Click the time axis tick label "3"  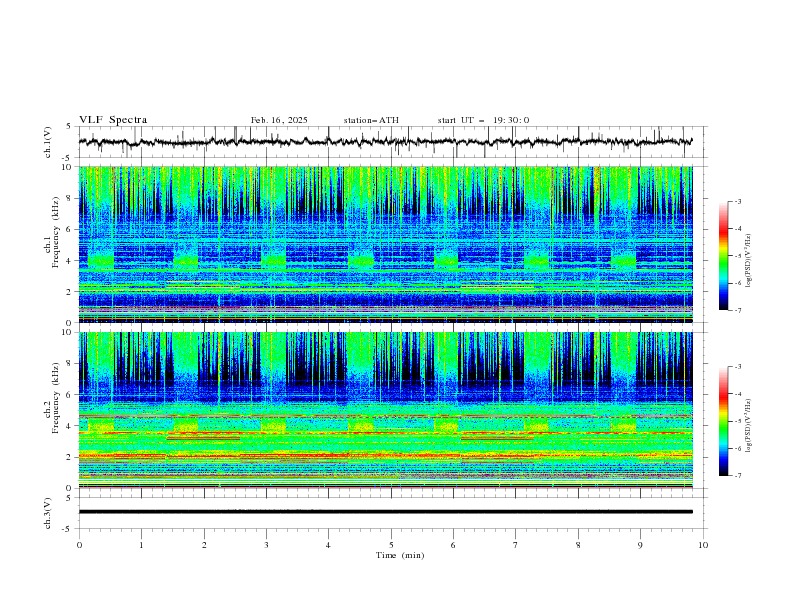pyautogui.click(x=266, y=545)
